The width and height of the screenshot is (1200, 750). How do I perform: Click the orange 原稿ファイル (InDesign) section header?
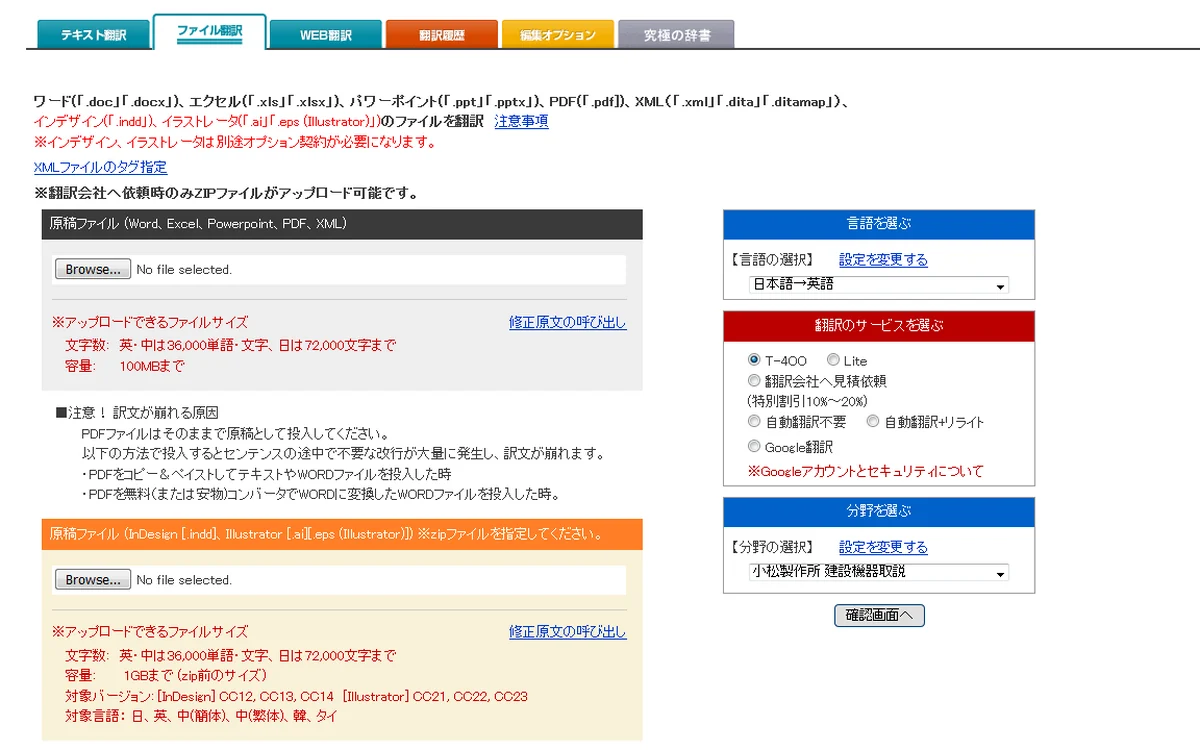342,534
